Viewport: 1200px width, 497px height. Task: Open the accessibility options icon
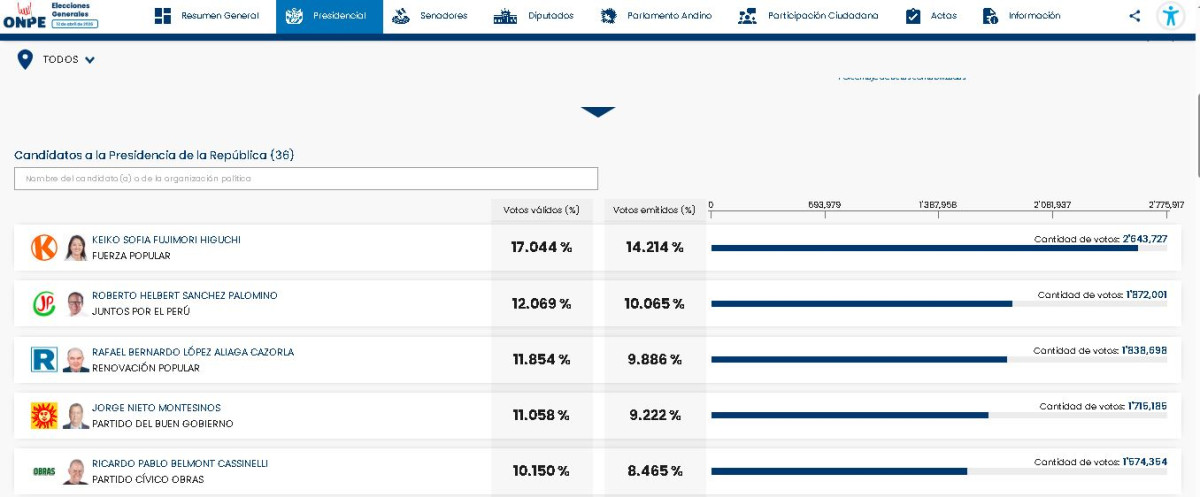click(1170, 16)
